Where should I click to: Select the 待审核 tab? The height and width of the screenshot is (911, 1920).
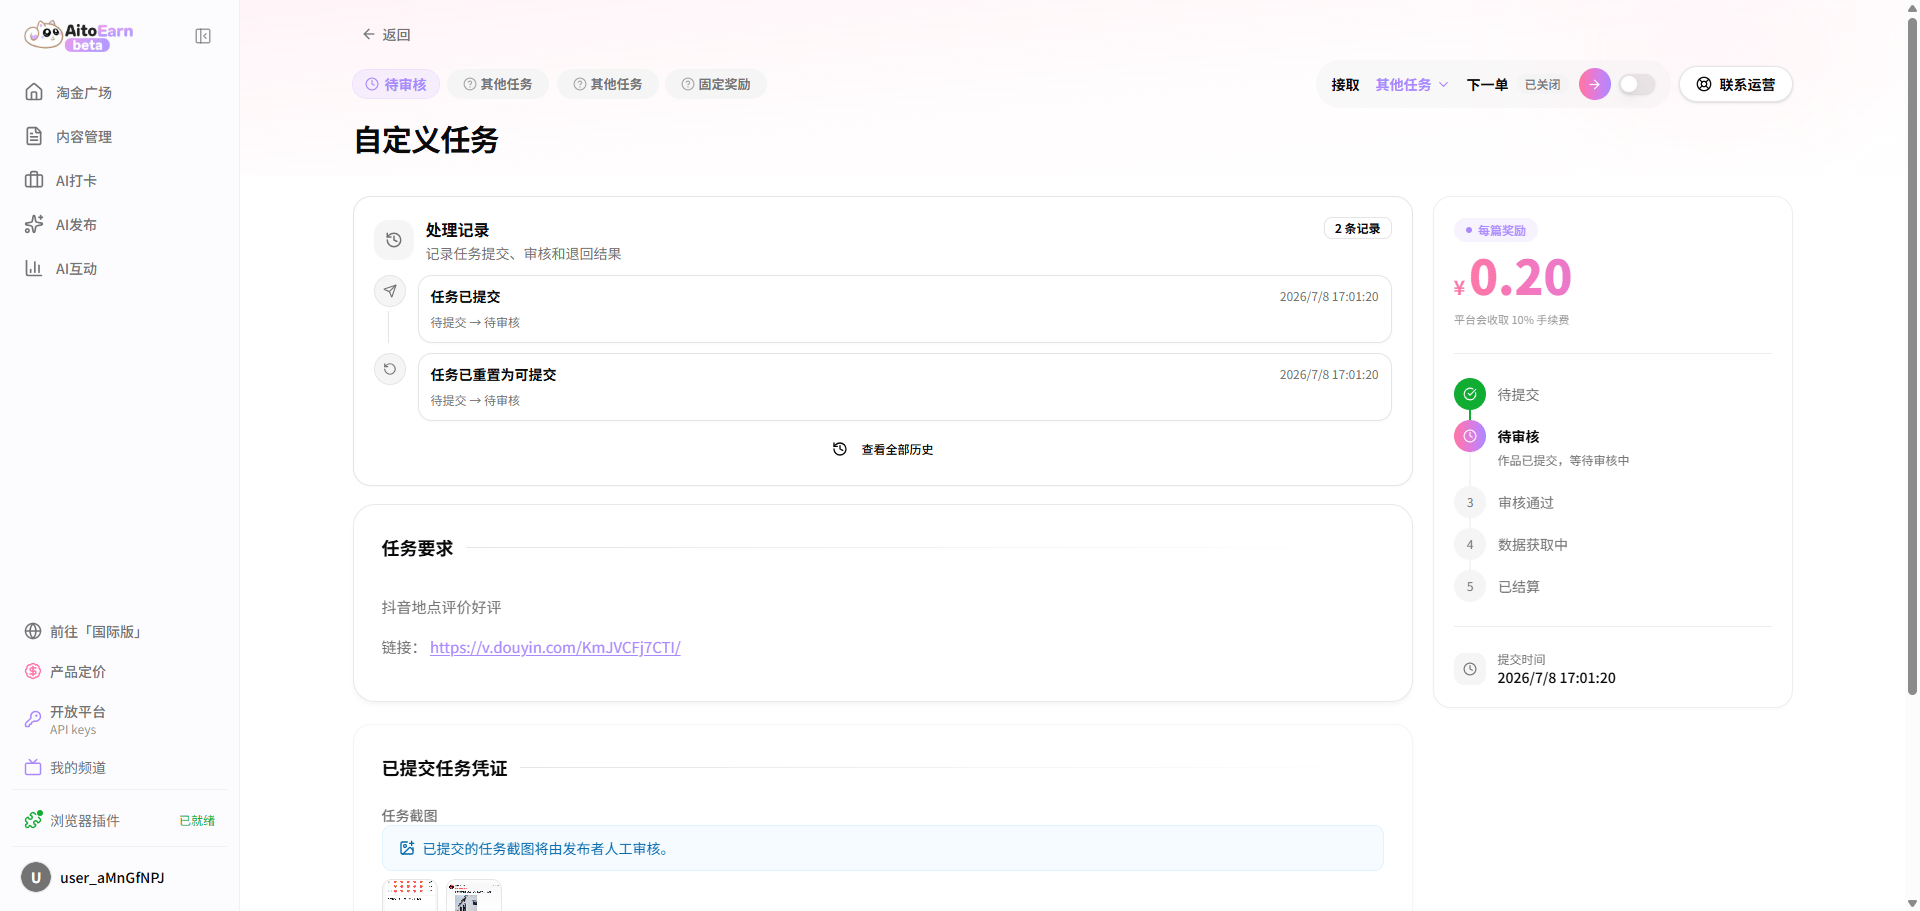(x=396, y=84)
